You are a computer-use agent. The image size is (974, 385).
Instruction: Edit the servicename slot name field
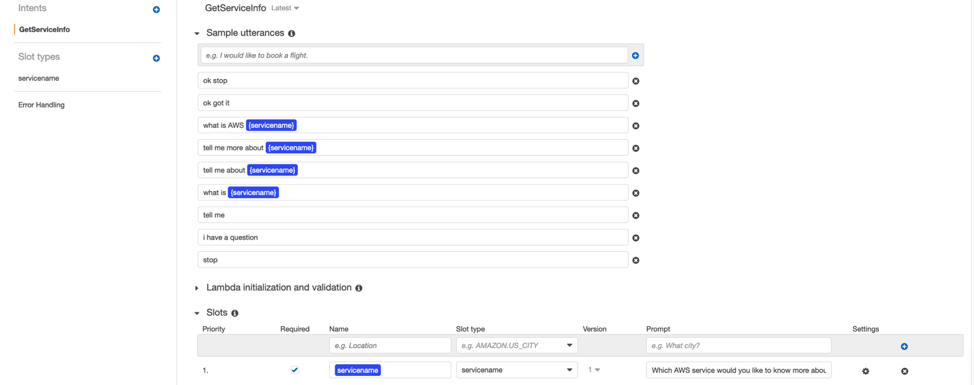click(x=390, y=370)
